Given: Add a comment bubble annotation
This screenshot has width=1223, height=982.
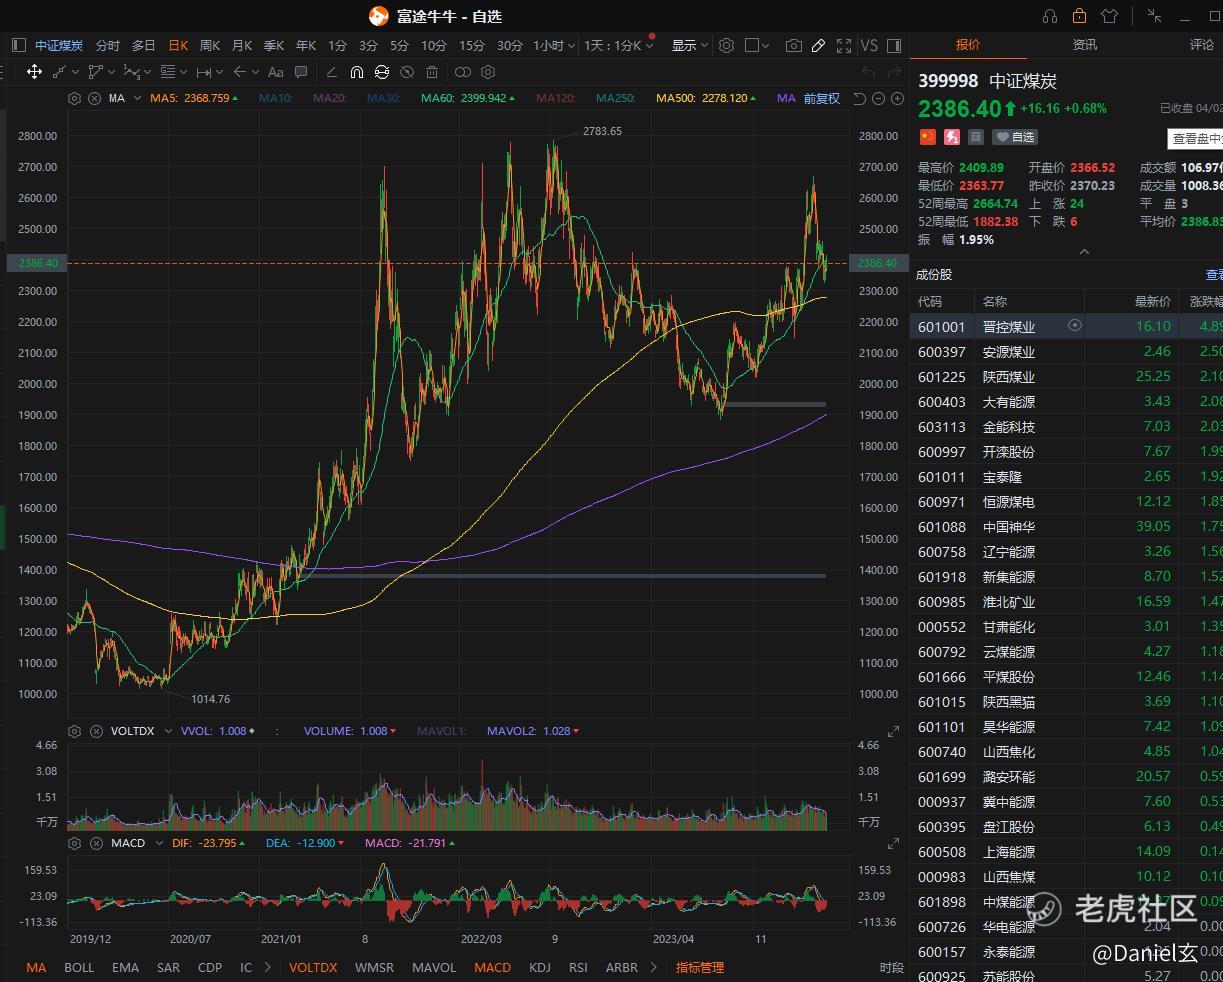Looking at the screenshot, I should [301, 72].
